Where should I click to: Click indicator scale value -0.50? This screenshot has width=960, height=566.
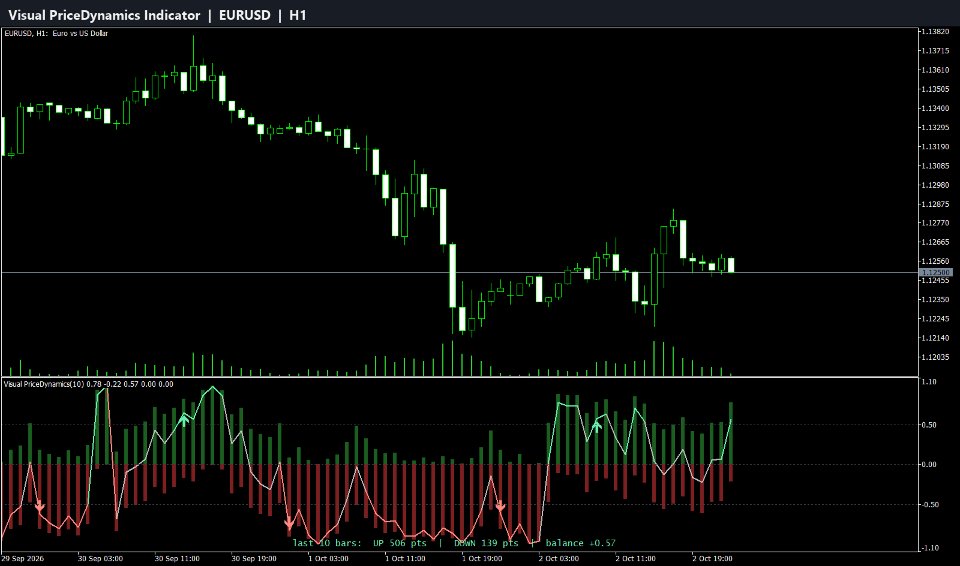point(929,505)
